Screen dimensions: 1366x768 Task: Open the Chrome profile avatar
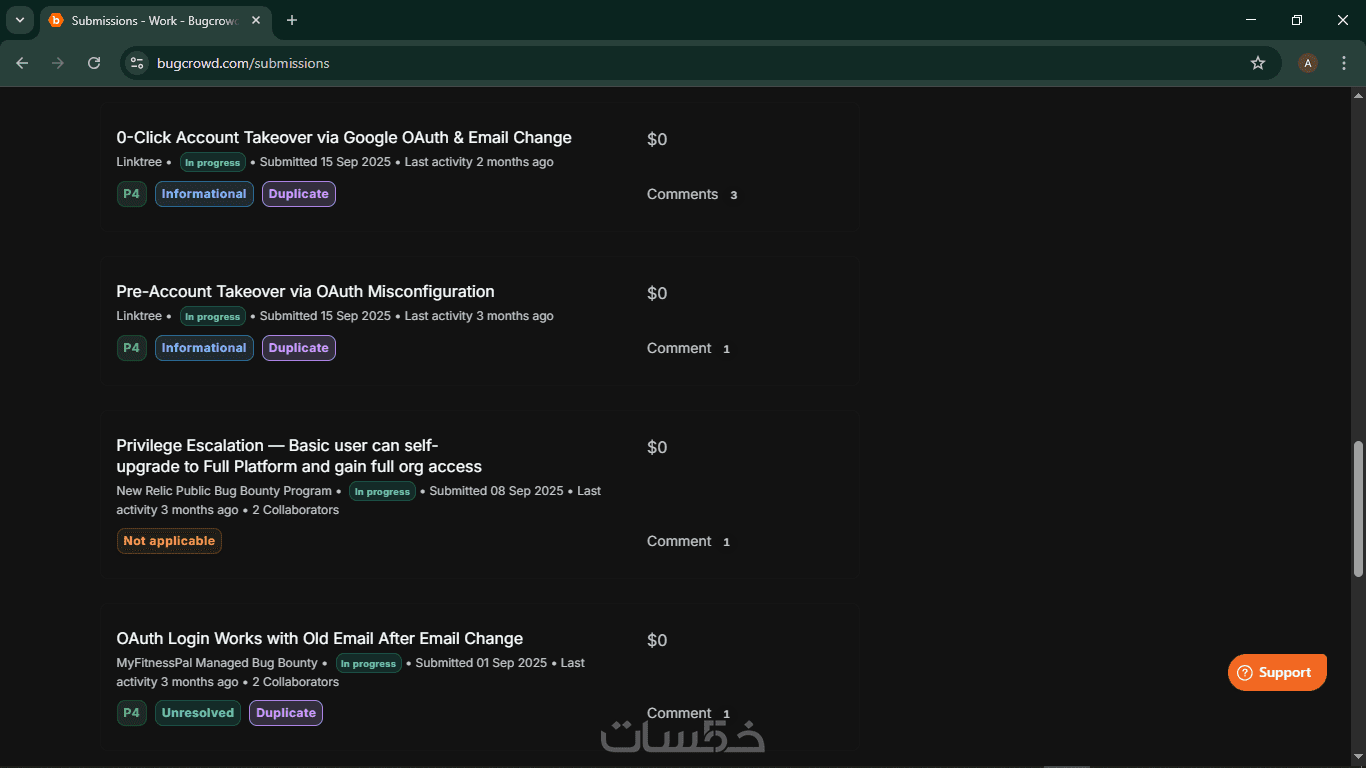pos(1308,63)
